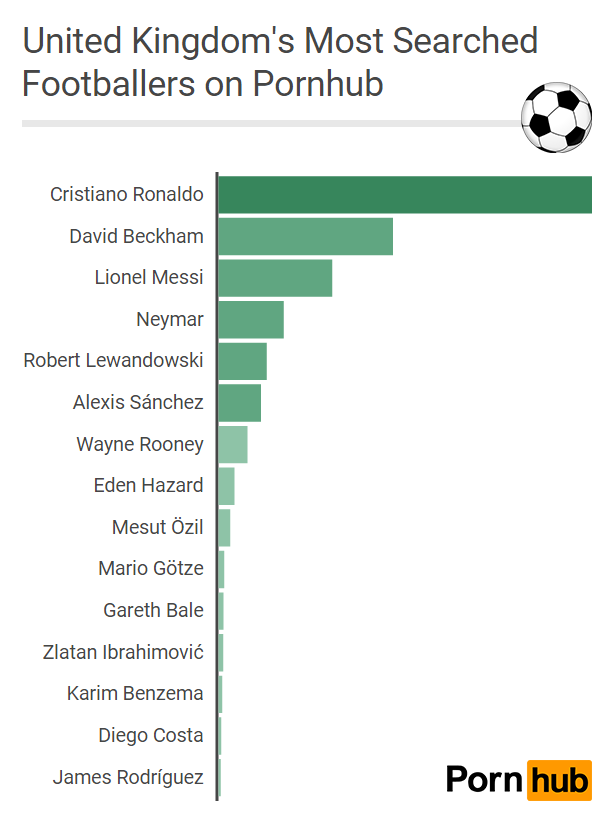Click the Cristiano Ronaldo label

[x=127, y=194]
